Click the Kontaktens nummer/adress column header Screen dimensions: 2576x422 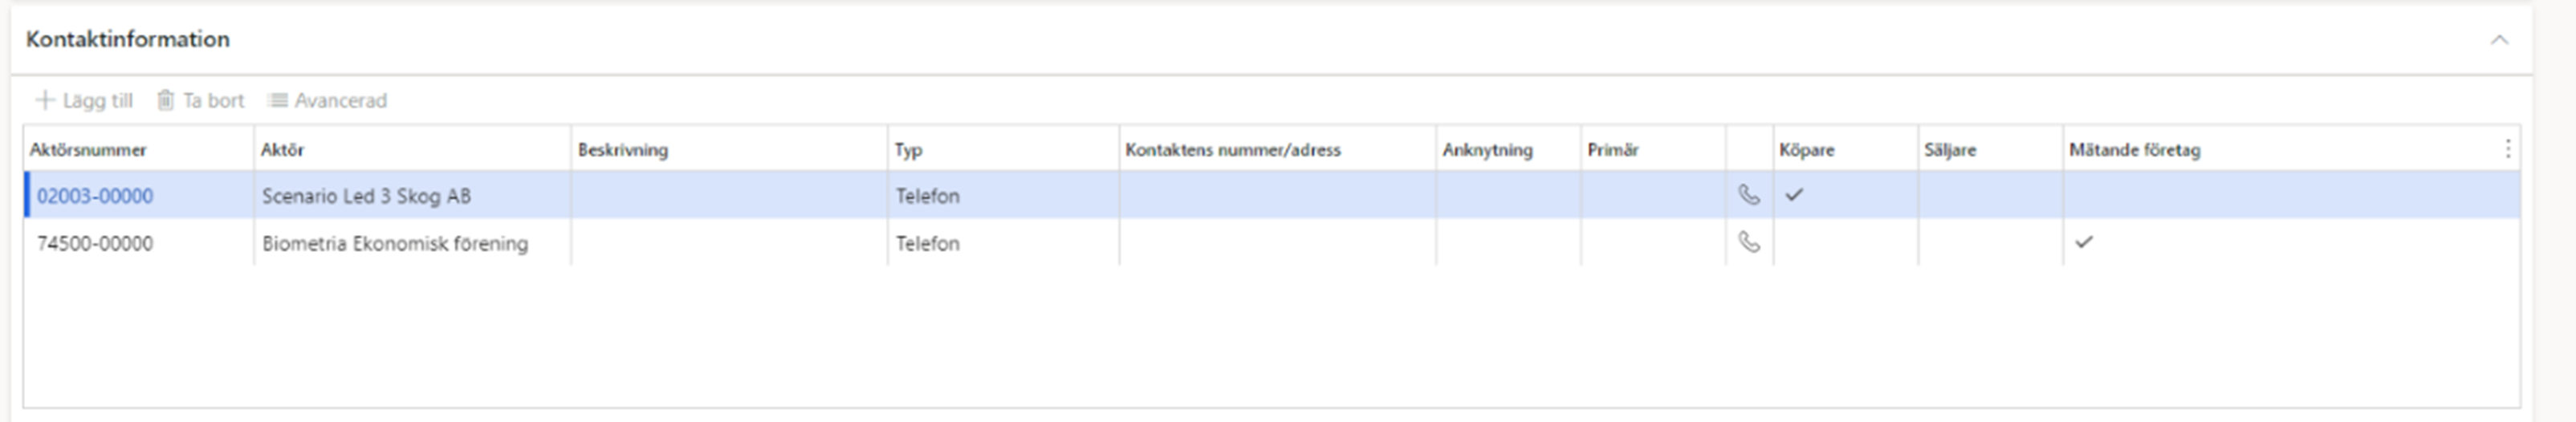(x=1233, y=150)
